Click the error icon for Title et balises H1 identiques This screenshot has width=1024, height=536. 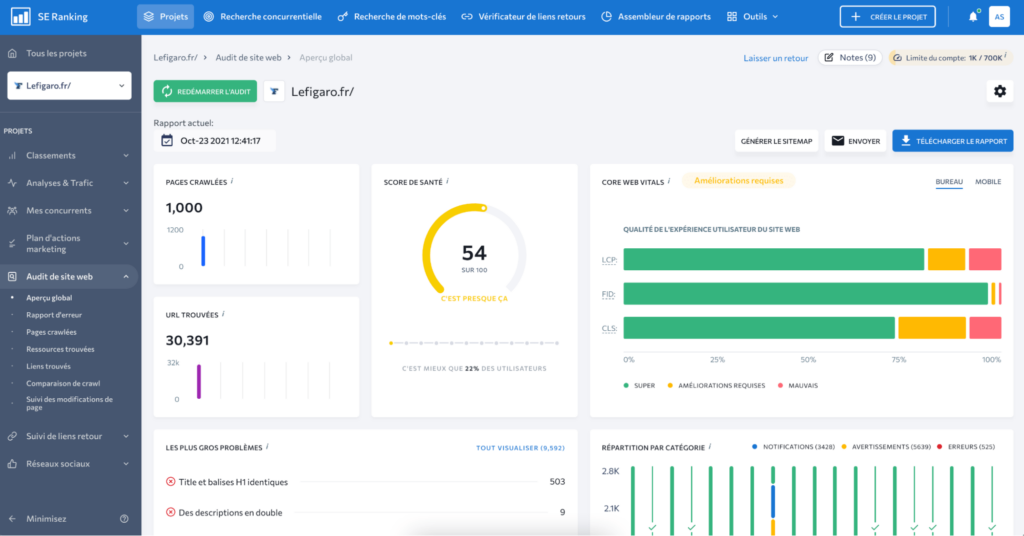(170, 482)
